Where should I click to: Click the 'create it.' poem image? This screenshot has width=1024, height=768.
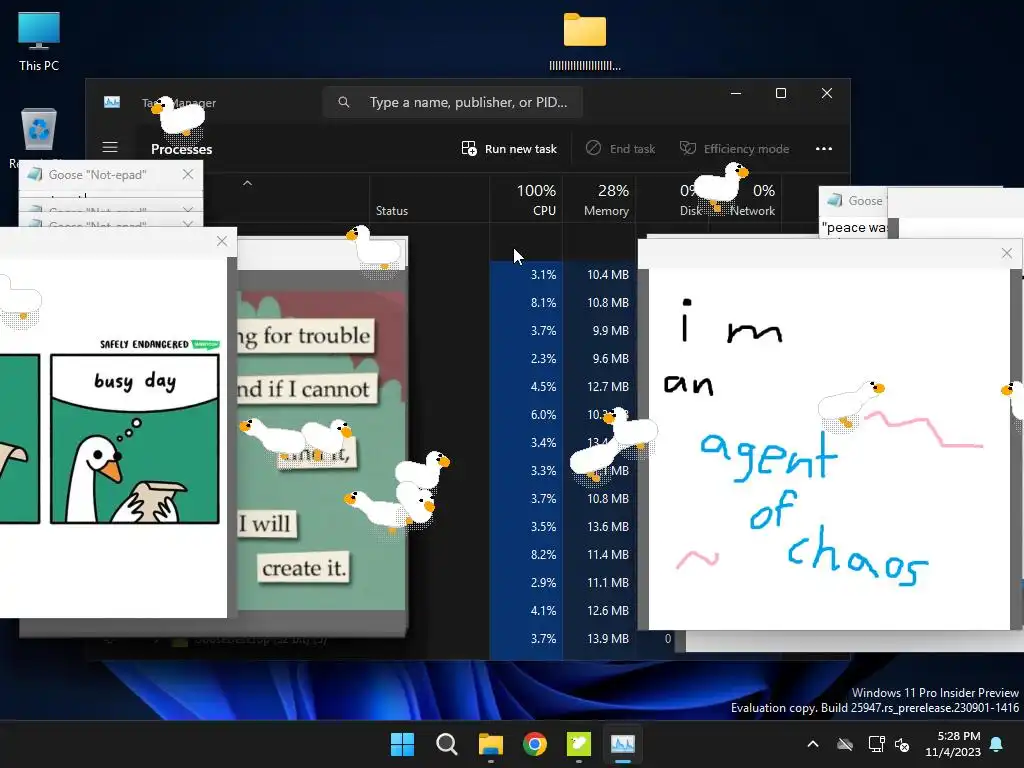click(304, 568)
